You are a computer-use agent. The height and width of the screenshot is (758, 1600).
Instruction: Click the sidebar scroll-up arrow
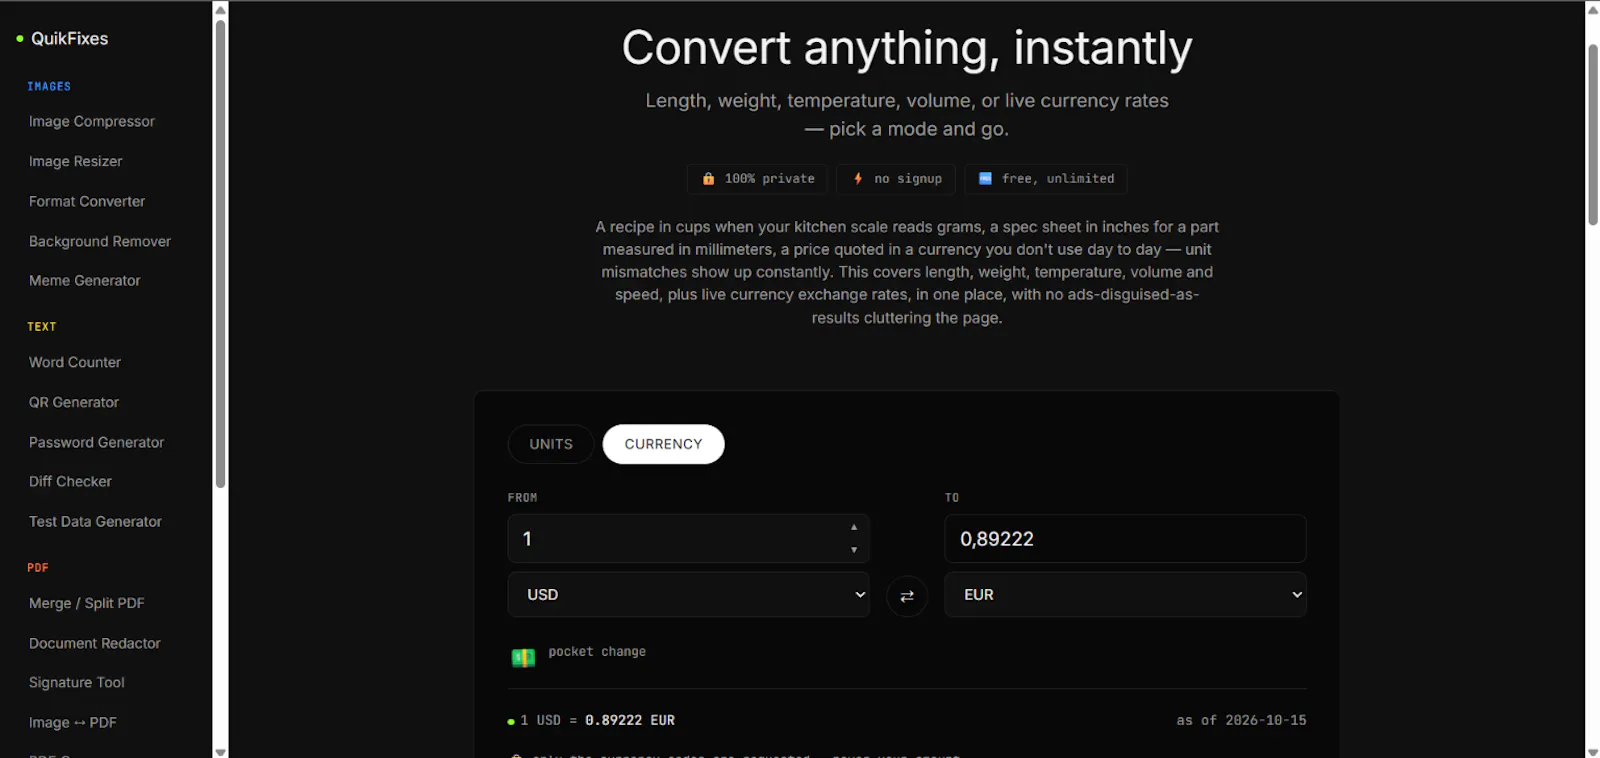[x=220, y=10]
